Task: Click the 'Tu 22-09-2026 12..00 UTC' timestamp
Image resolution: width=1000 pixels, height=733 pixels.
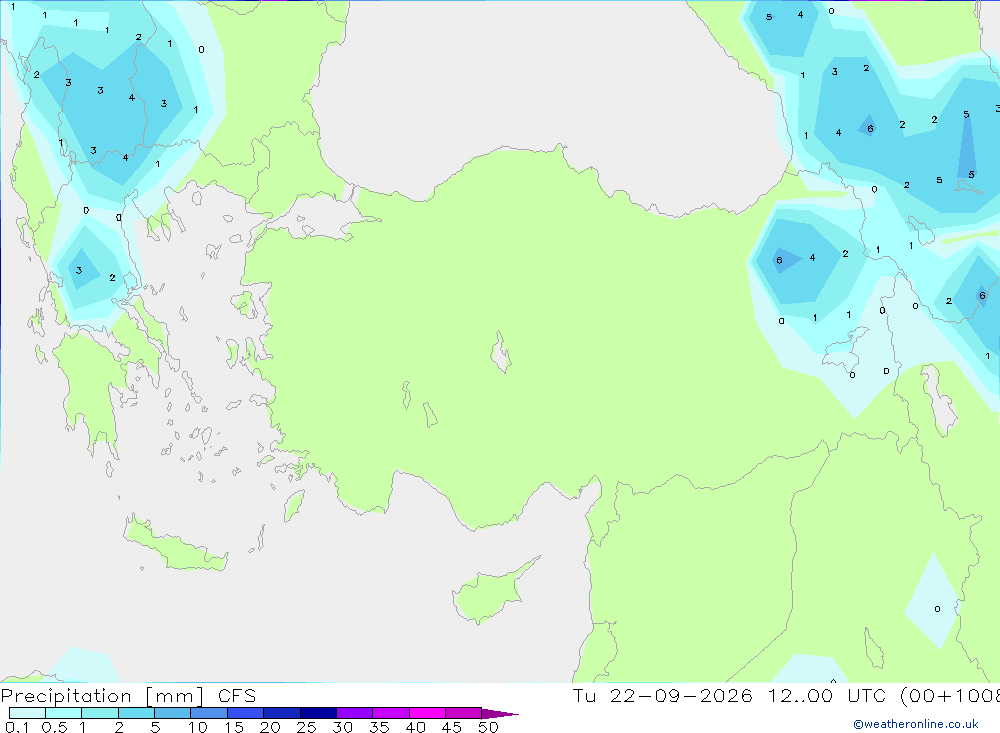Action: click(x=732, y=695)
